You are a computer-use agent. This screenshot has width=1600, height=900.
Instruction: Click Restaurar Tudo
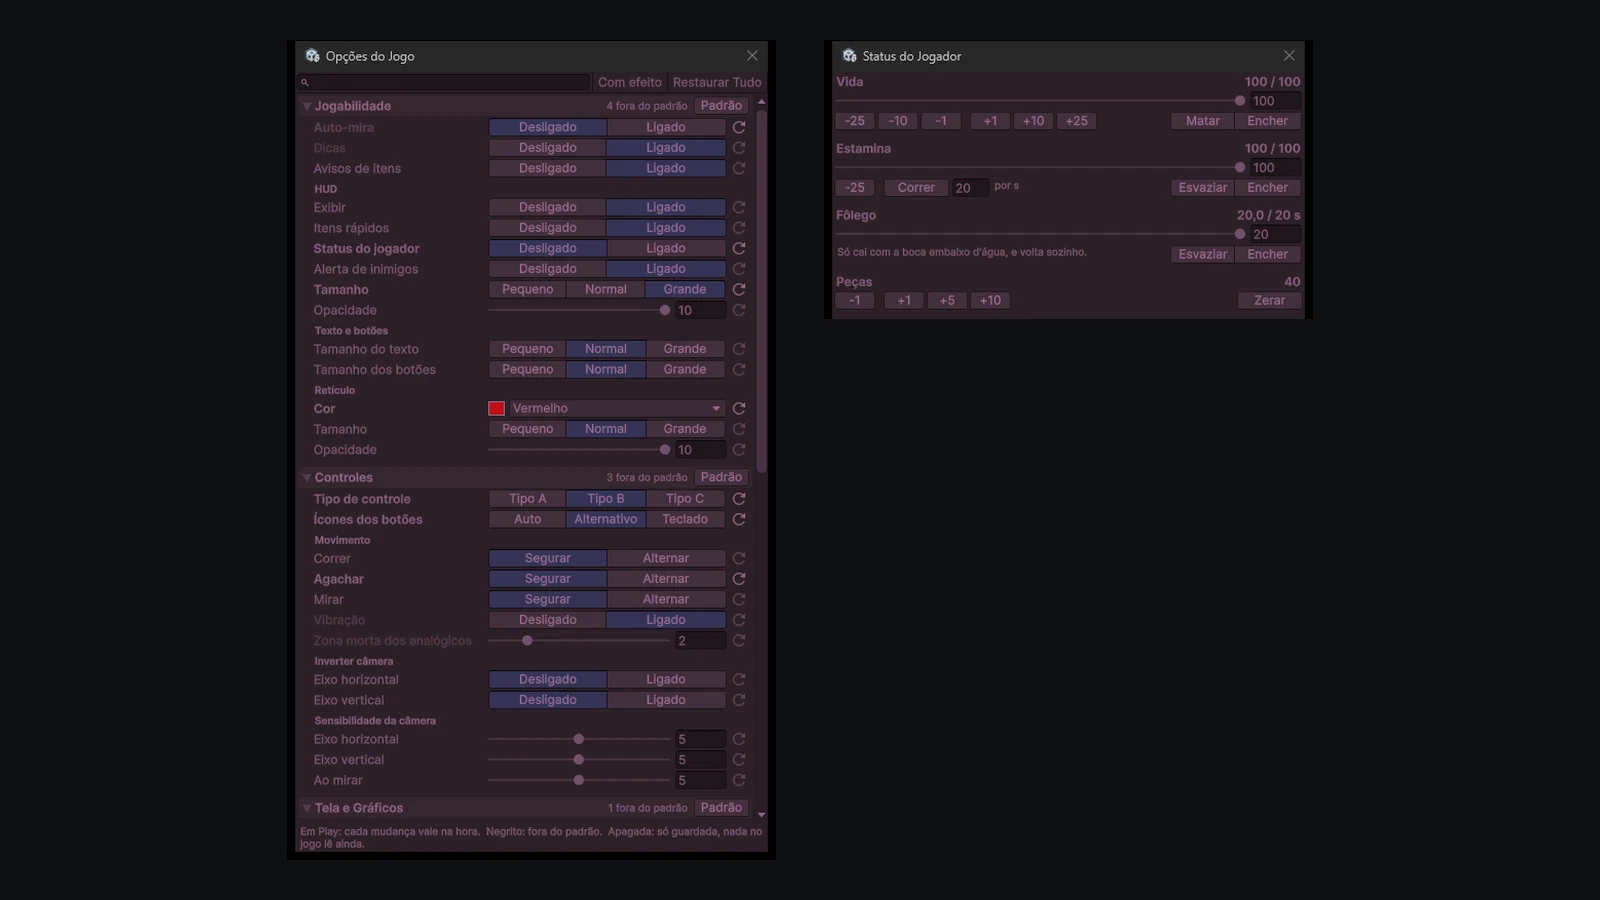(x=717, y=82)
